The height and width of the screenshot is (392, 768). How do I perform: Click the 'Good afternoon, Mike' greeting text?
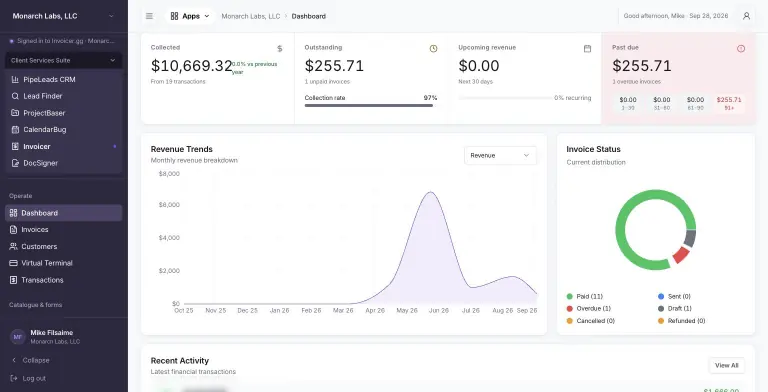(653, 16)
